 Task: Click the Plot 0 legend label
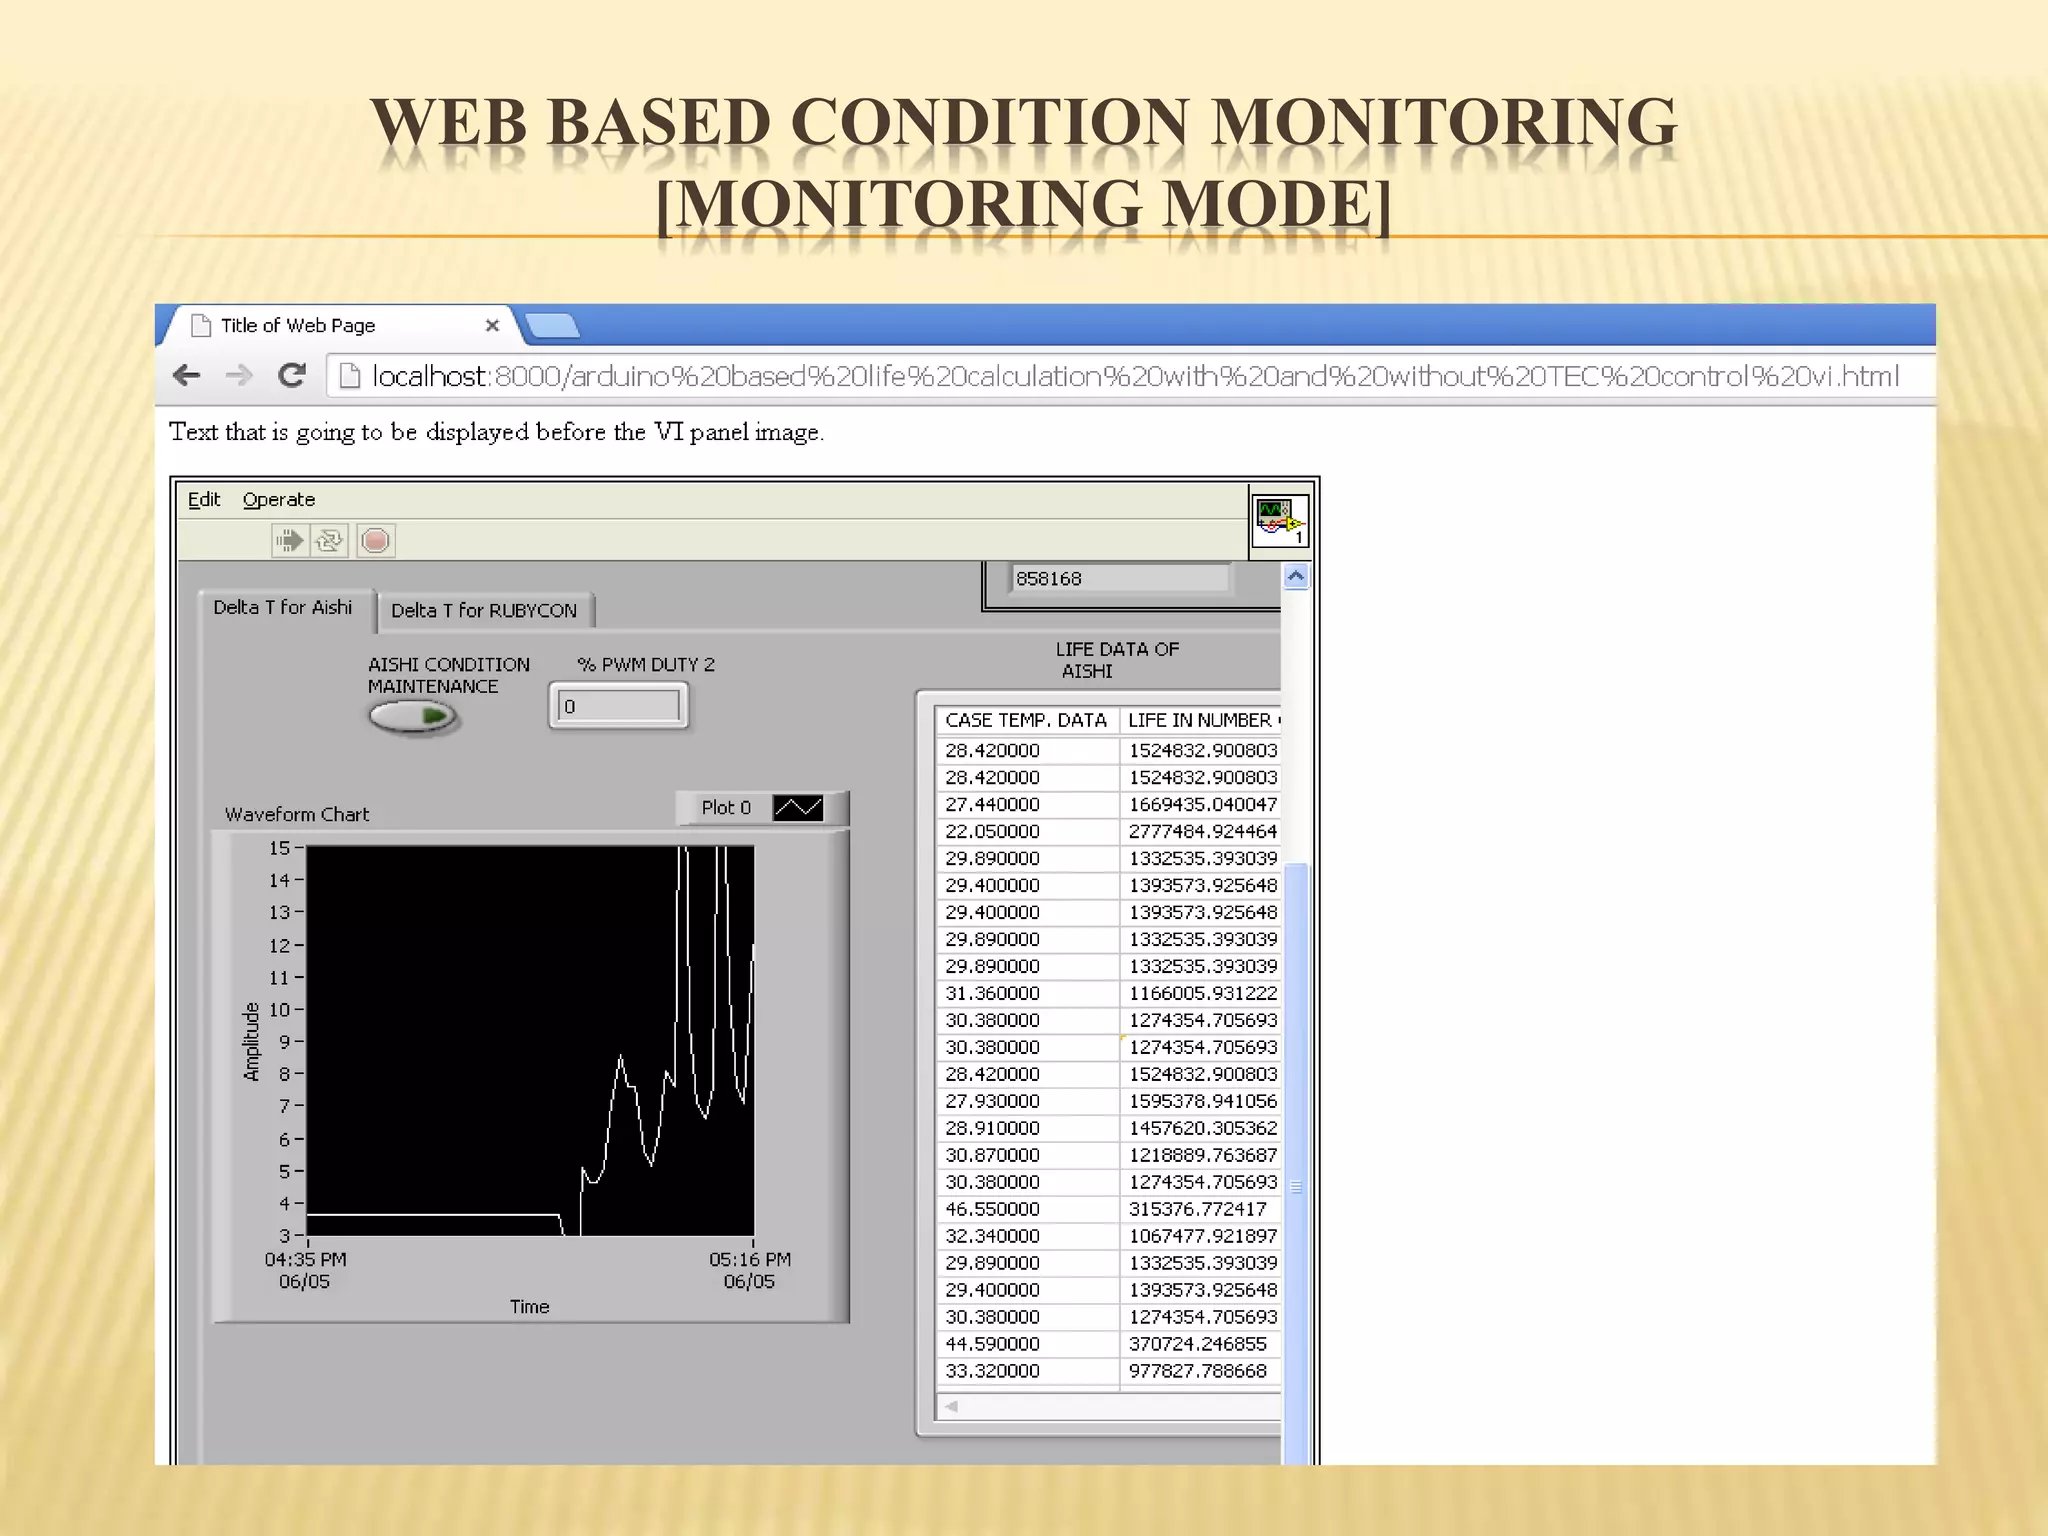click(726, 807)
